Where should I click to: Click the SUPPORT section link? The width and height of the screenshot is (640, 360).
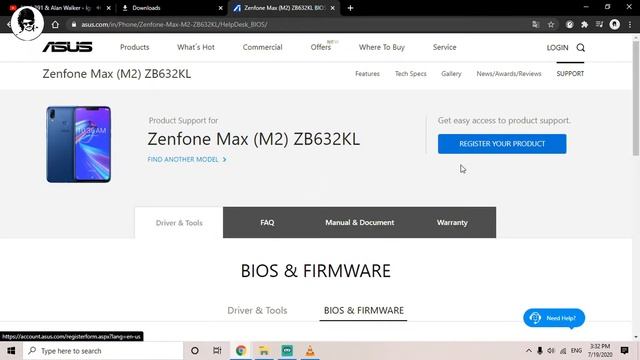(x=570, y=74)
